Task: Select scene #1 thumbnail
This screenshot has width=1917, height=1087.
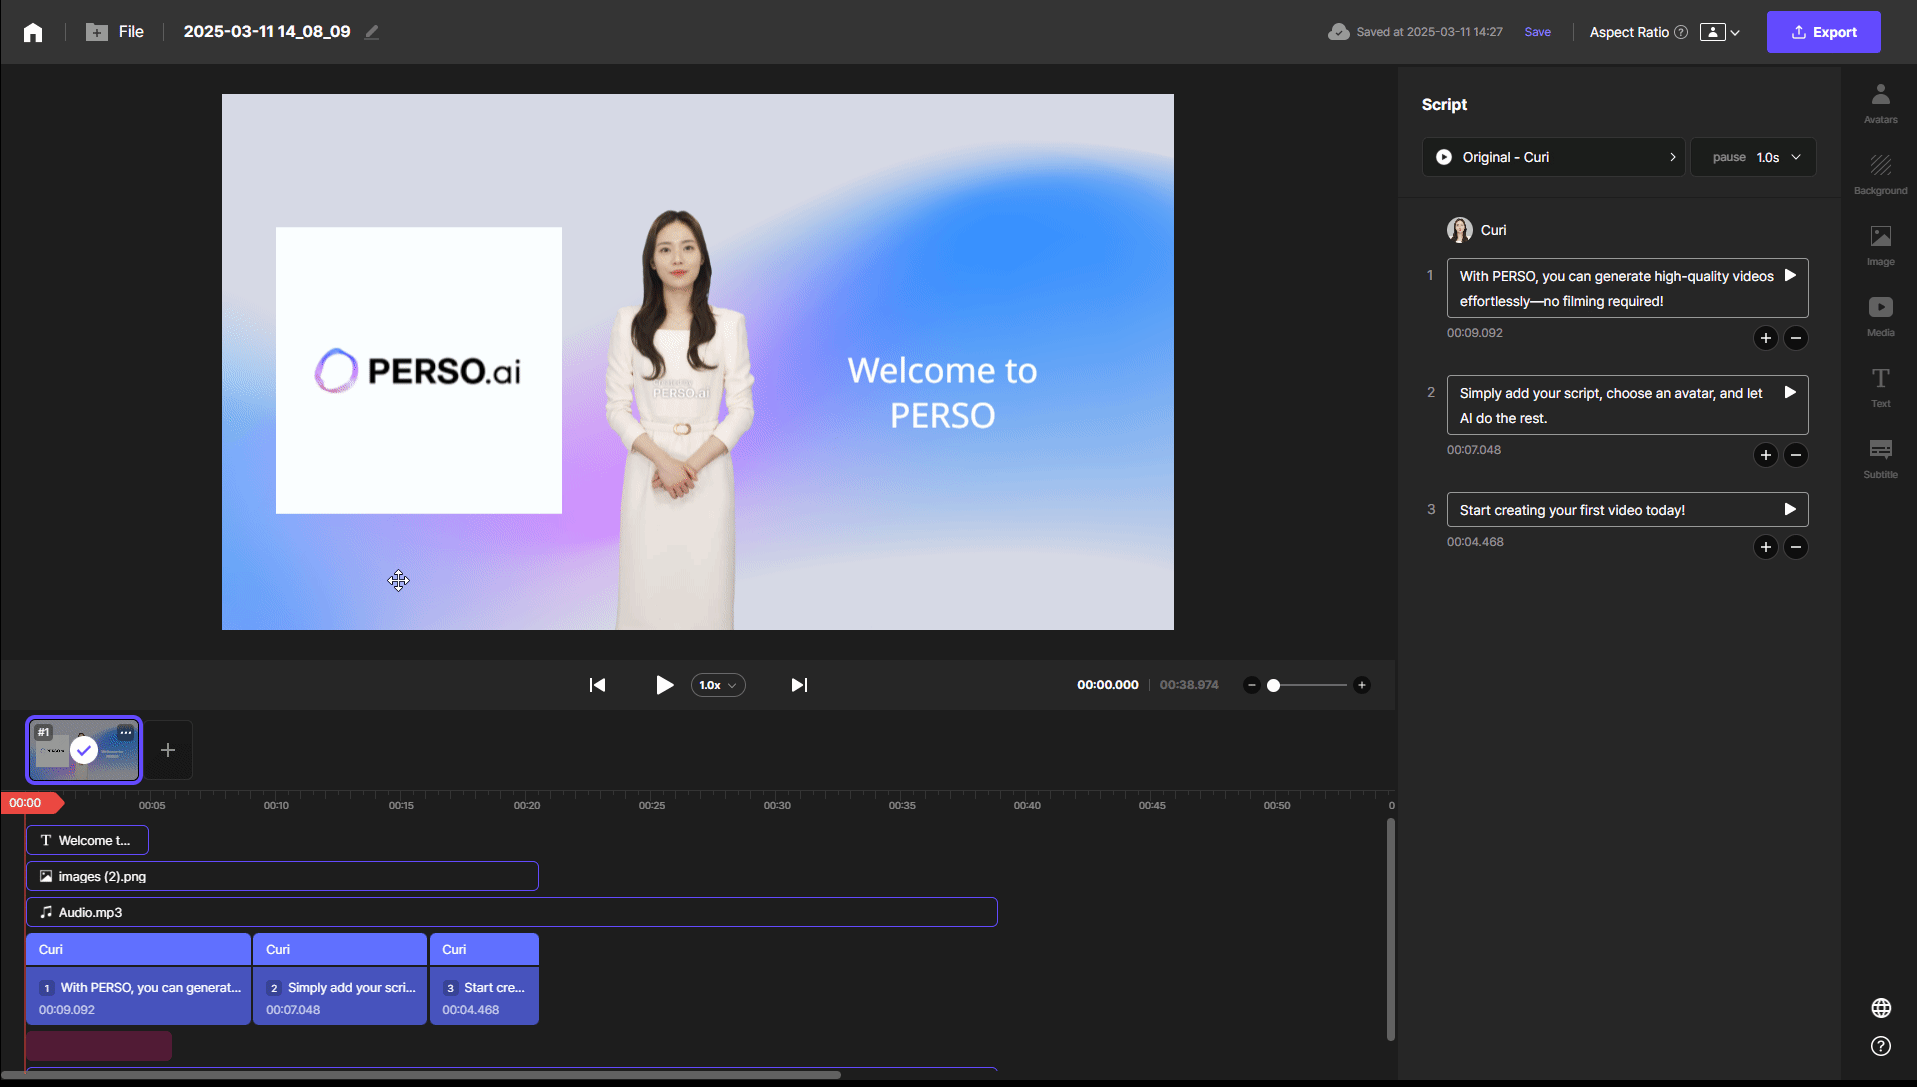Action: (x=84, y=750)
